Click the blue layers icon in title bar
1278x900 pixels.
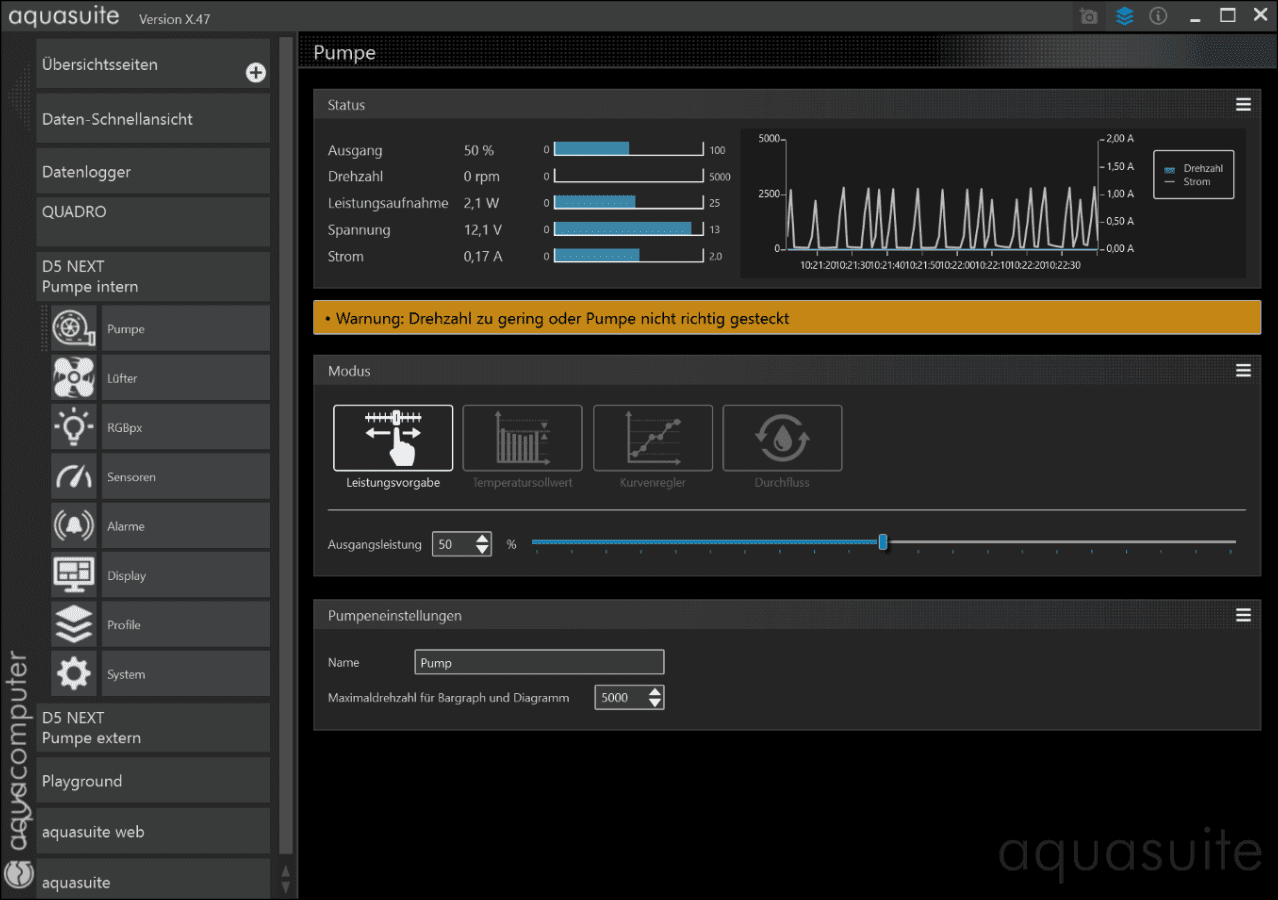click(1125, 16)
